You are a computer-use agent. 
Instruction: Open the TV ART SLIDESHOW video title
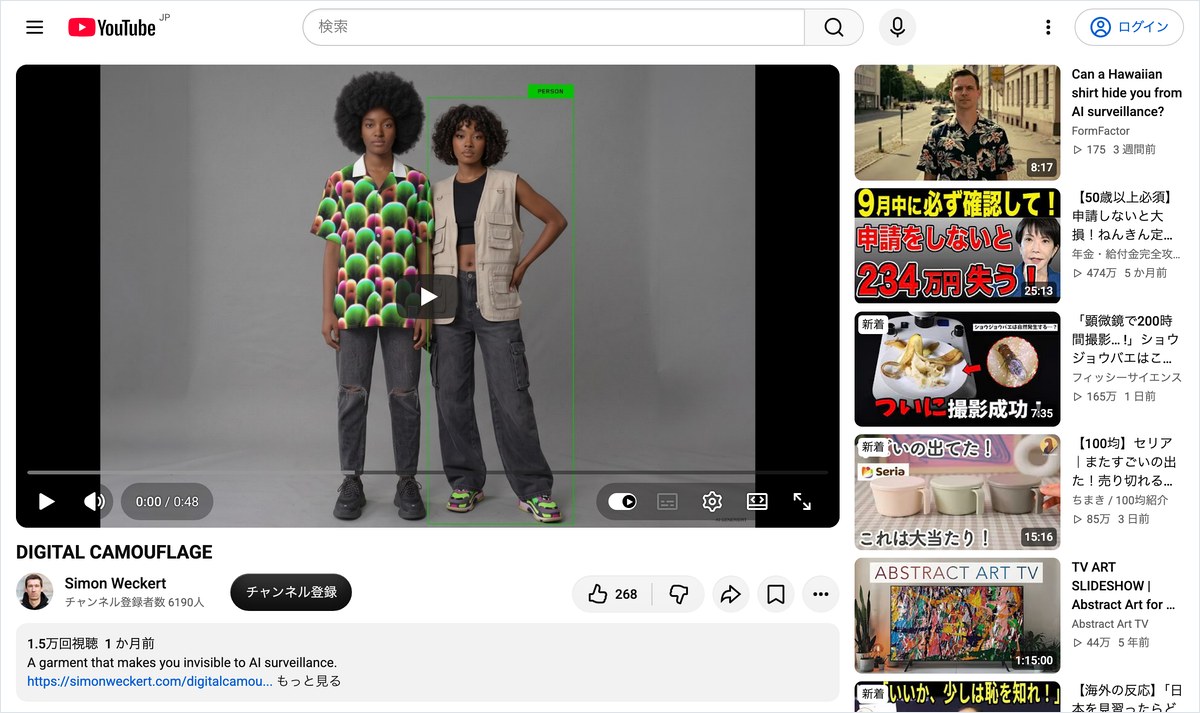(x=1123, y=585)
